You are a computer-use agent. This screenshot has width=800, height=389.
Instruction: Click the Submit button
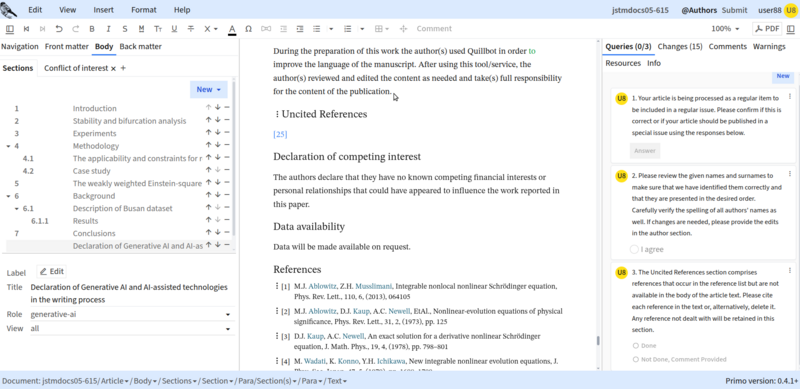734,10
